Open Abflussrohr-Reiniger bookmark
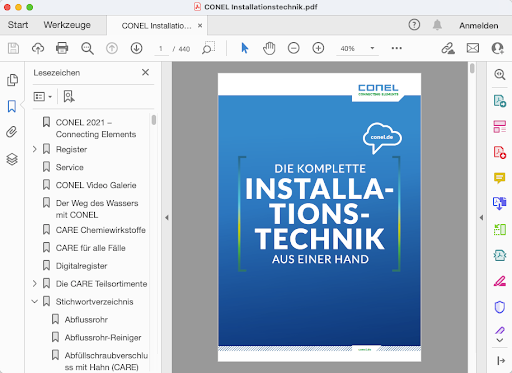The height and width of the screenshot is (373, 512). [103, 338]
